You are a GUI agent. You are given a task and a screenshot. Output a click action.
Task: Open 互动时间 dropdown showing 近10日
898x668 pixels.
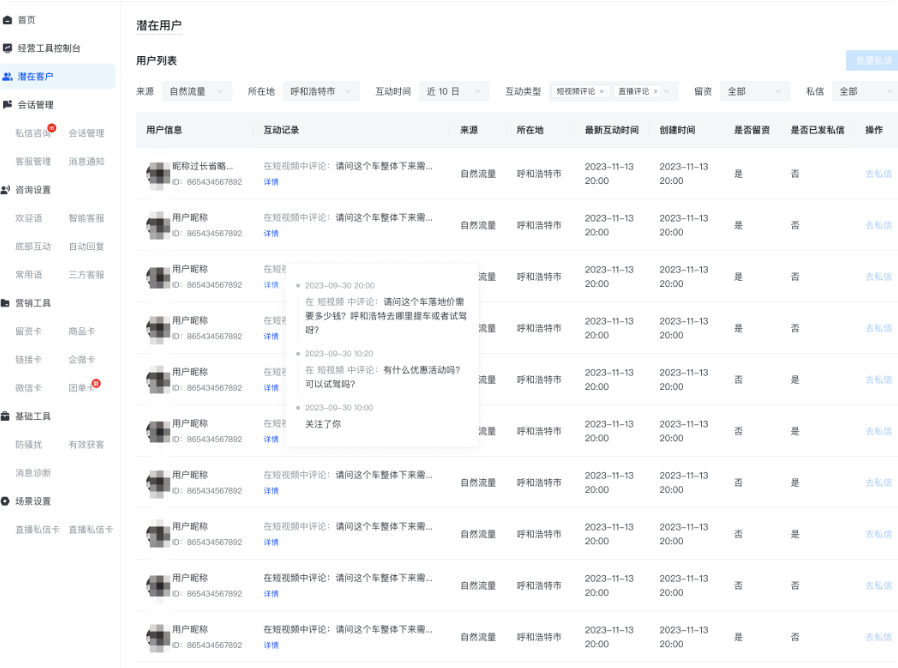(x=454, y=91)
